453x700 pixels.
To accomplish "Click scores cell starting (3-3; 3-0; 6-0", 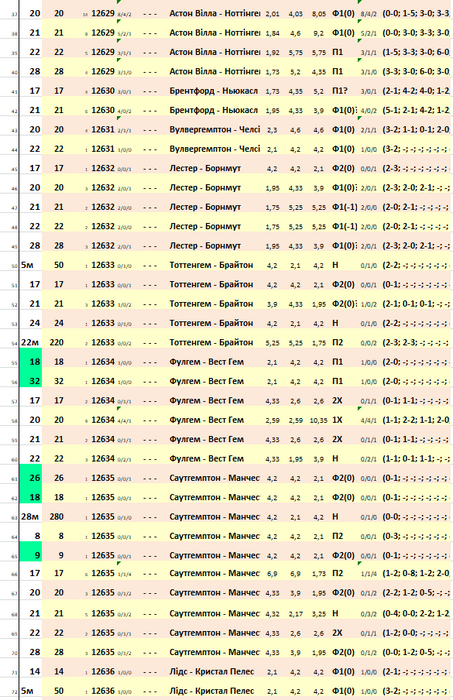I will point(416,71).
